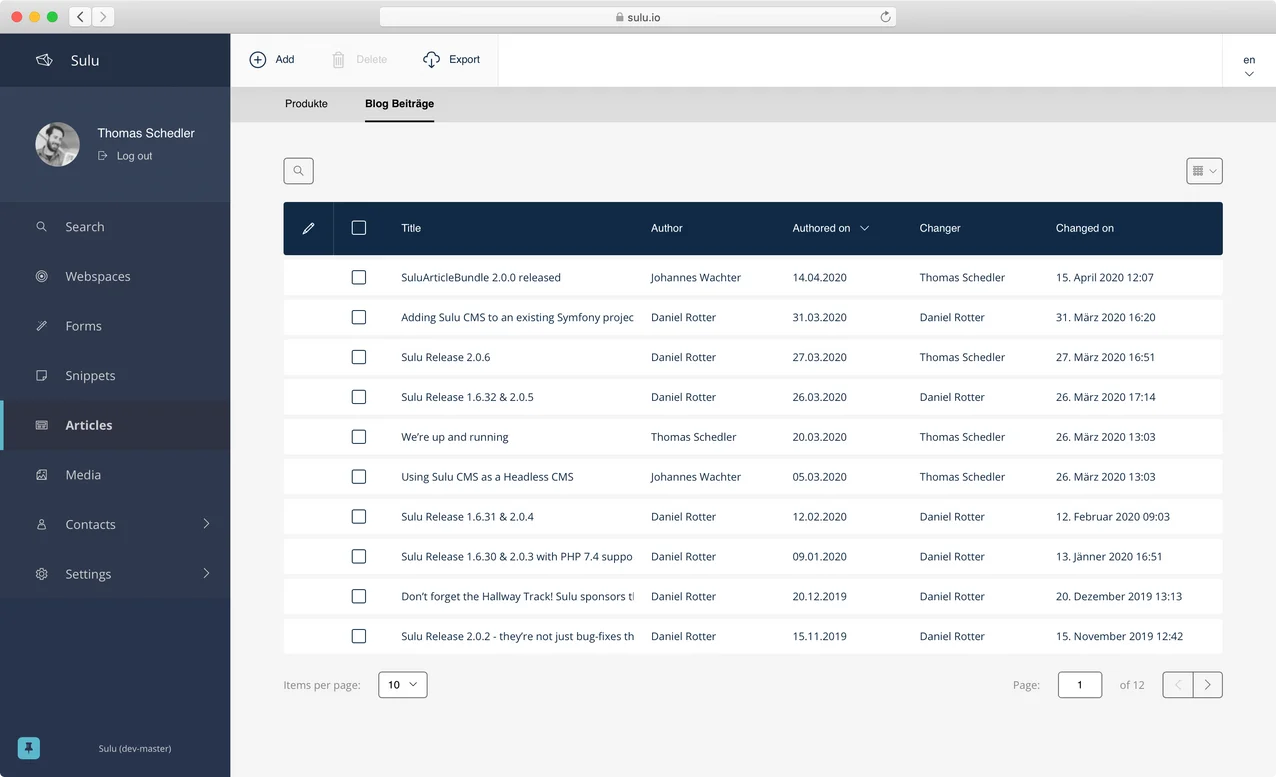Open the Media section in sidebar

pyautogui.click(x=83, y=475)
